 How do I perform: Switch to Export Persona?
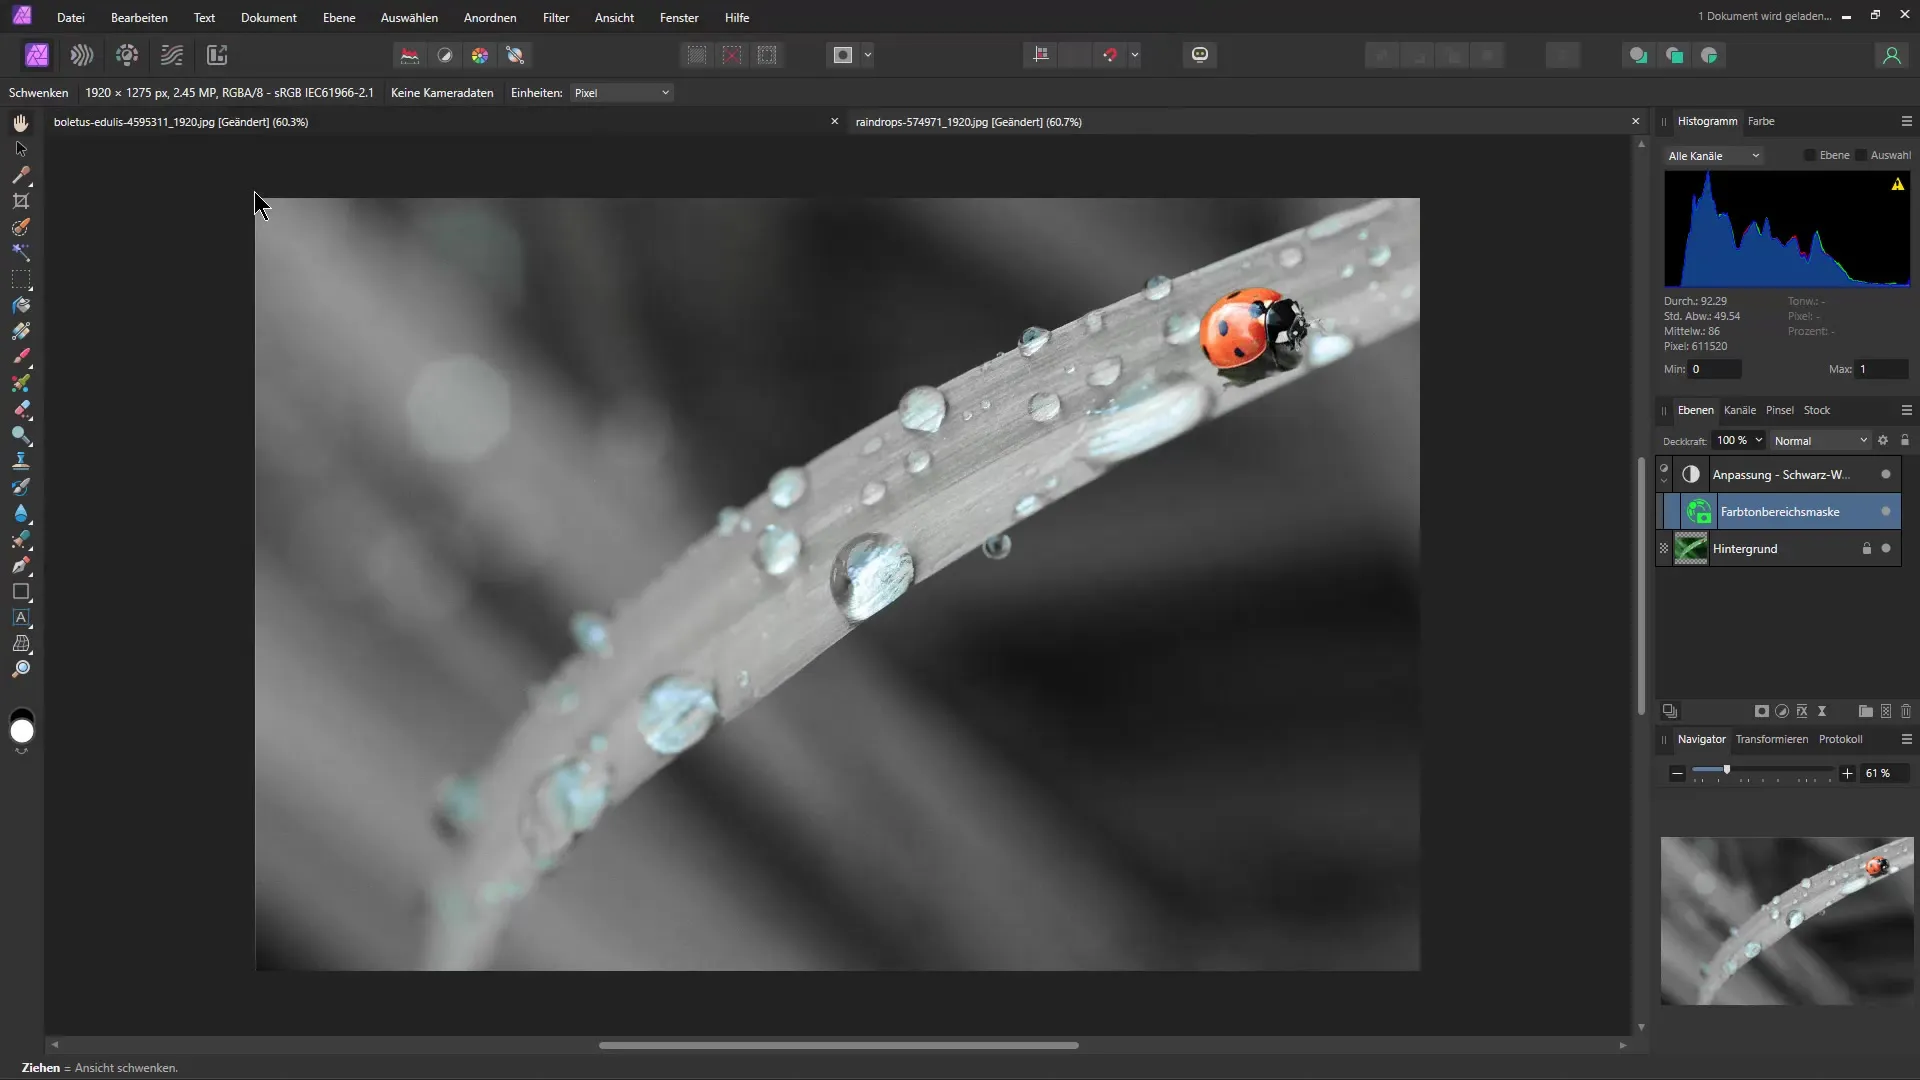click(217, 55)
